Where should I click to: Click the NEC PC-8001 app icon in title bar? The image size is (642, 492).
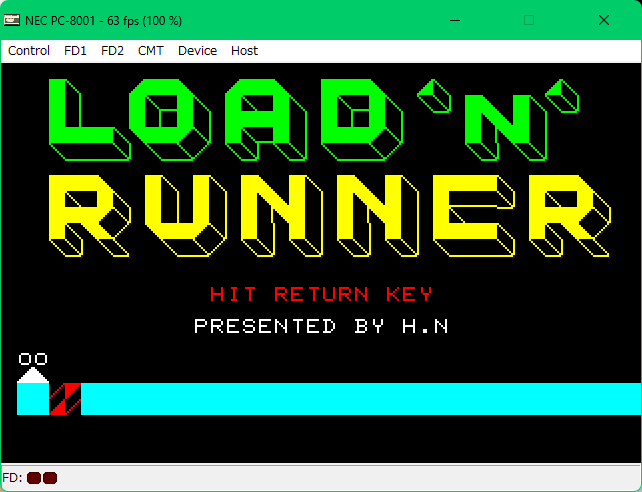click(x=12, y=20)
